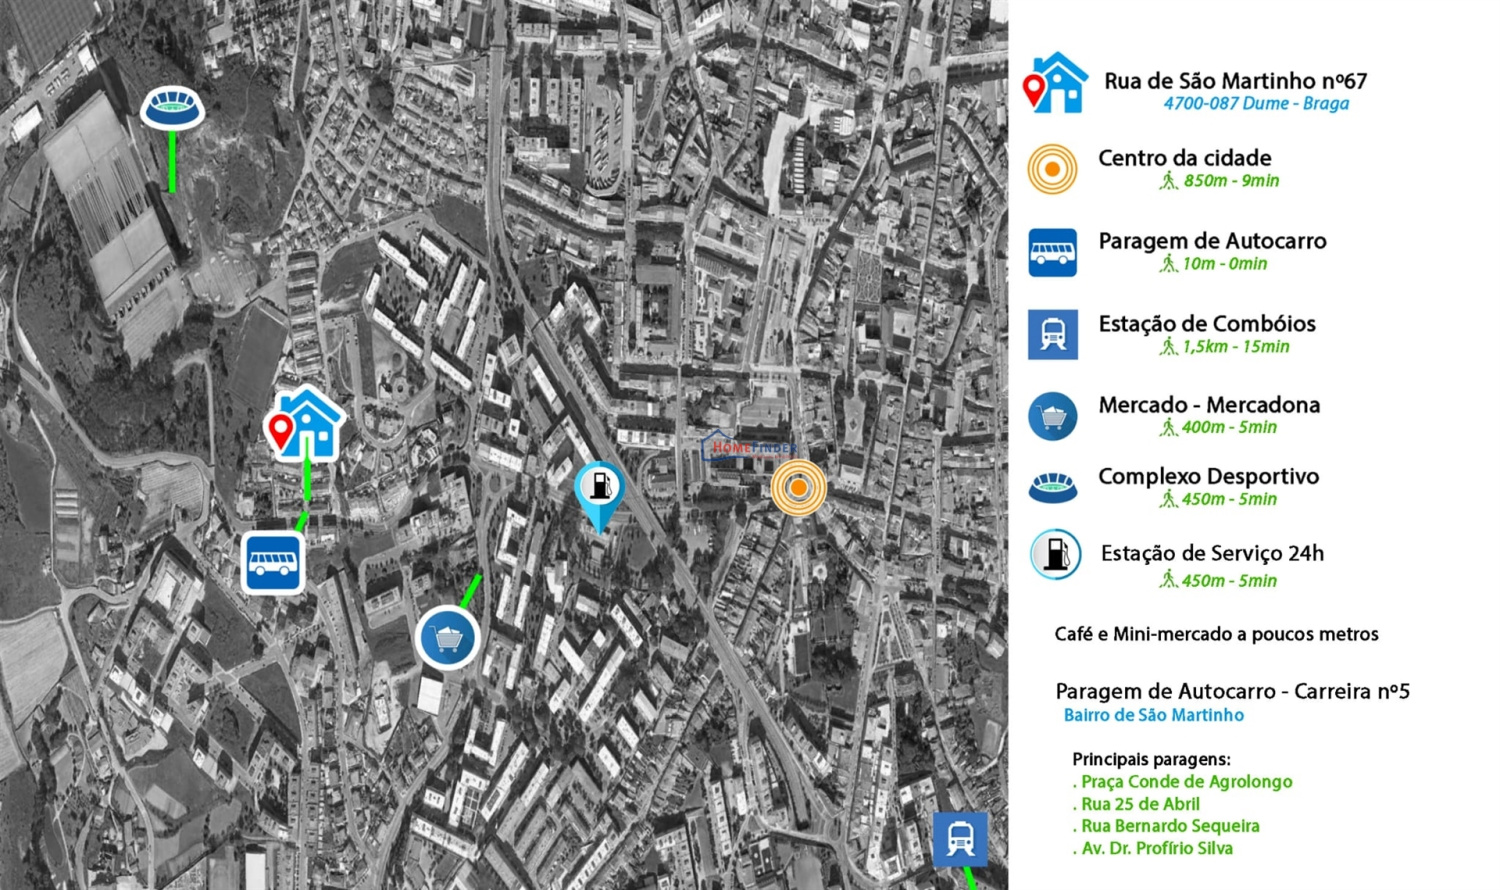
Task: Select the fuel icon beside Estação de Serviço 24h
Action: (x=1055, y=554)
